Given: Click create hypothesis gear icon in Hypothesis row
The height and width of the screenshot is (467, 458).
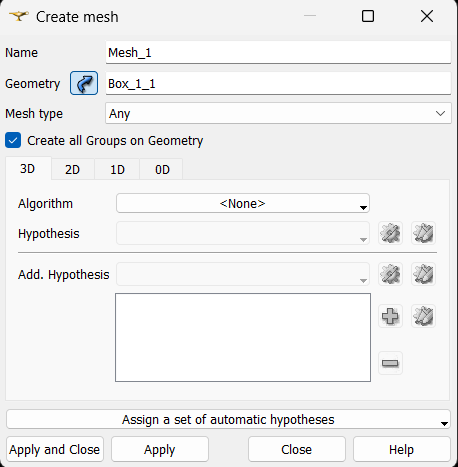Looking at the screenshot, I should click(x=390, y=233).
